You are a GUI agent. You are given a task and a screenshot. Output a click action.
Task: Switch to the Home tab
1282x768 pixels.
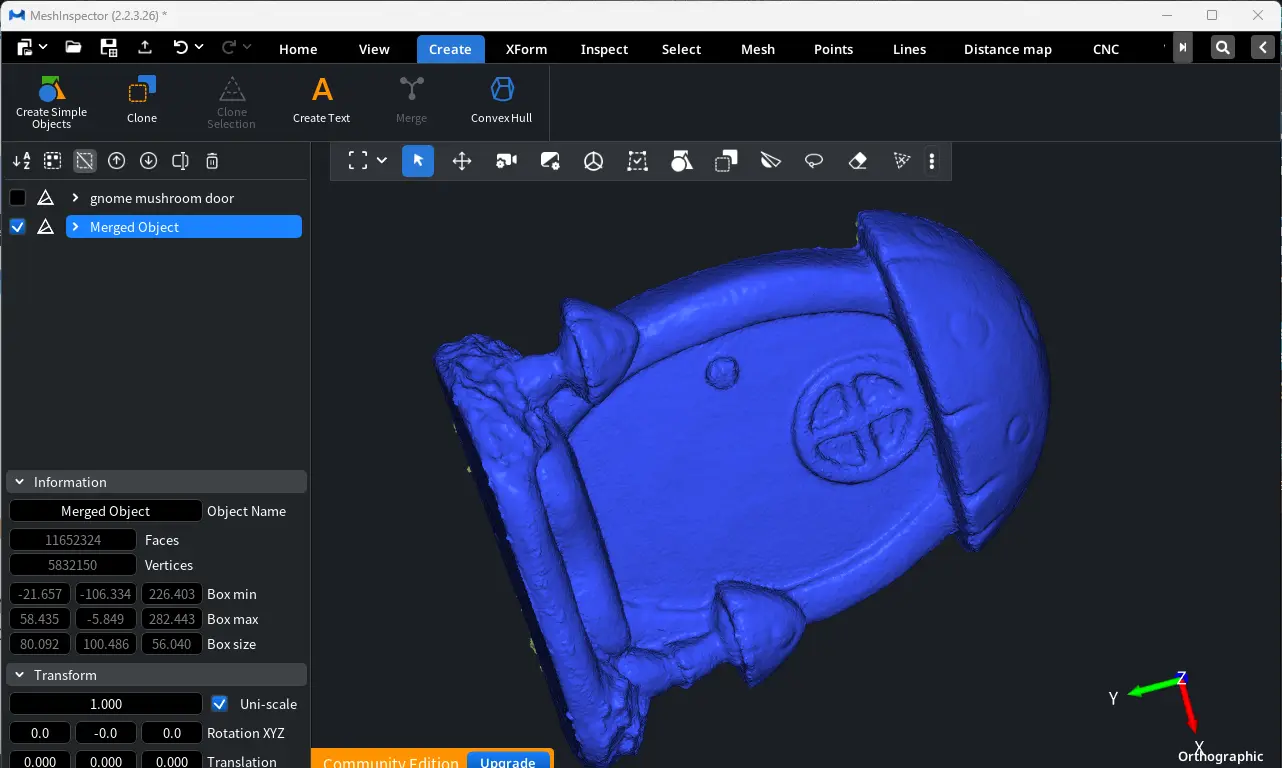pyautogui.click(x=298, y=49)
